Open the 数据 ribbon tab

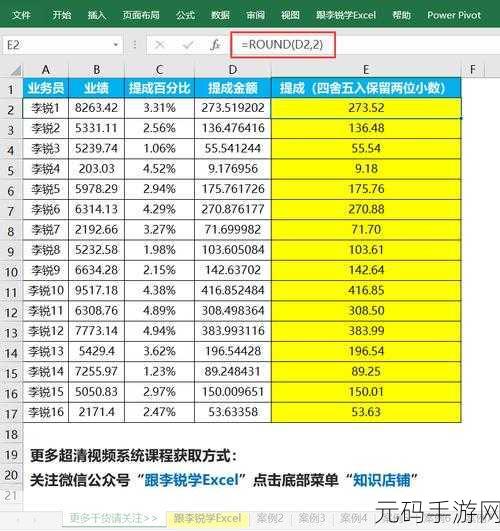pyautogui.click(x=220, y=15)
